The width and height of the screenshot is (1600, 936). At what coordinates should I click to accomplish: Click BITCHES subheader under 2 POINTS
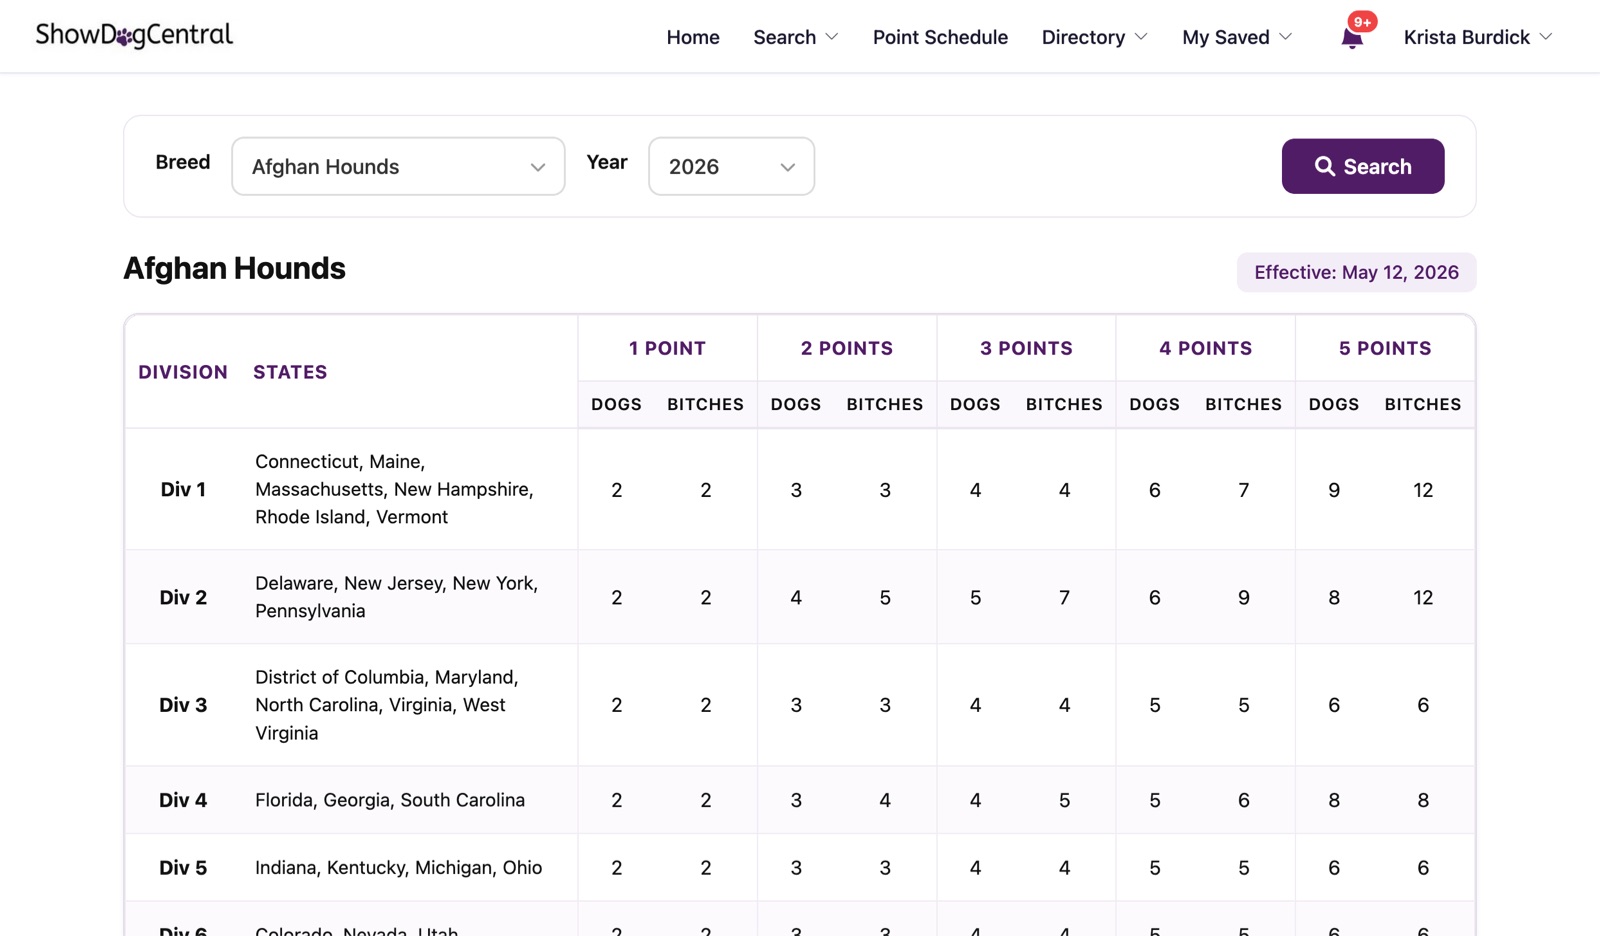coord(885,404)
